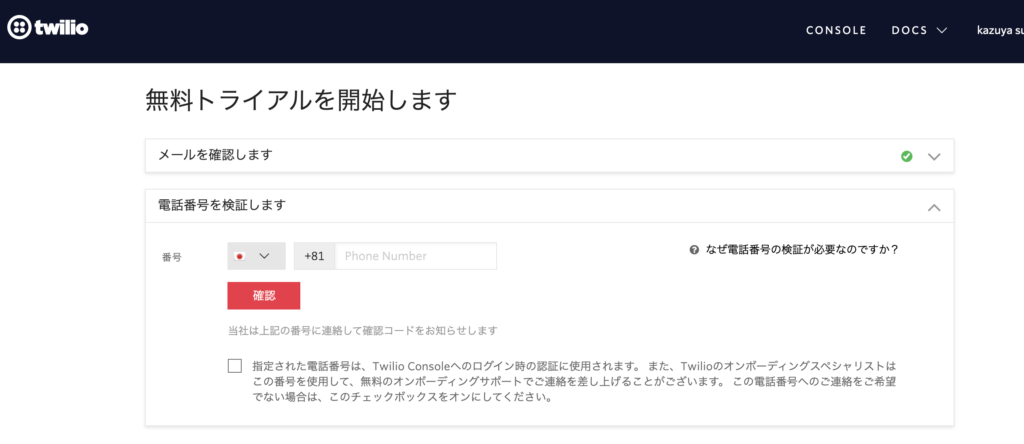Collapse the 電話番号を検証します section chevron

point(934,208)
